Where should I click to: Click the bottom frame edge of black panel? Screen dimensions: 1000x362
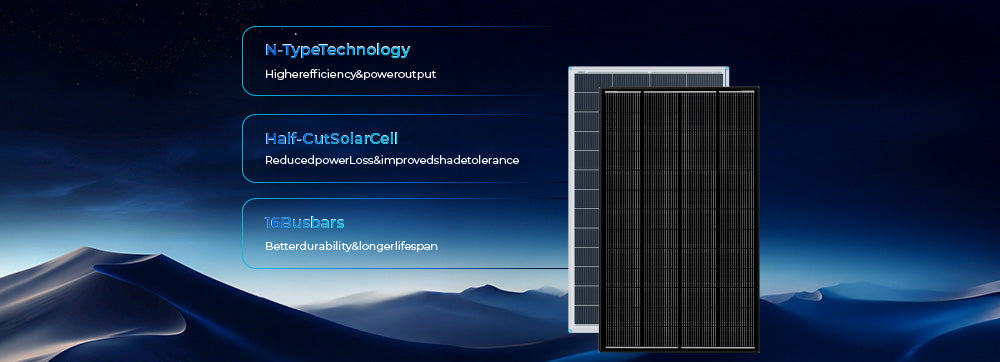point(679,350)
